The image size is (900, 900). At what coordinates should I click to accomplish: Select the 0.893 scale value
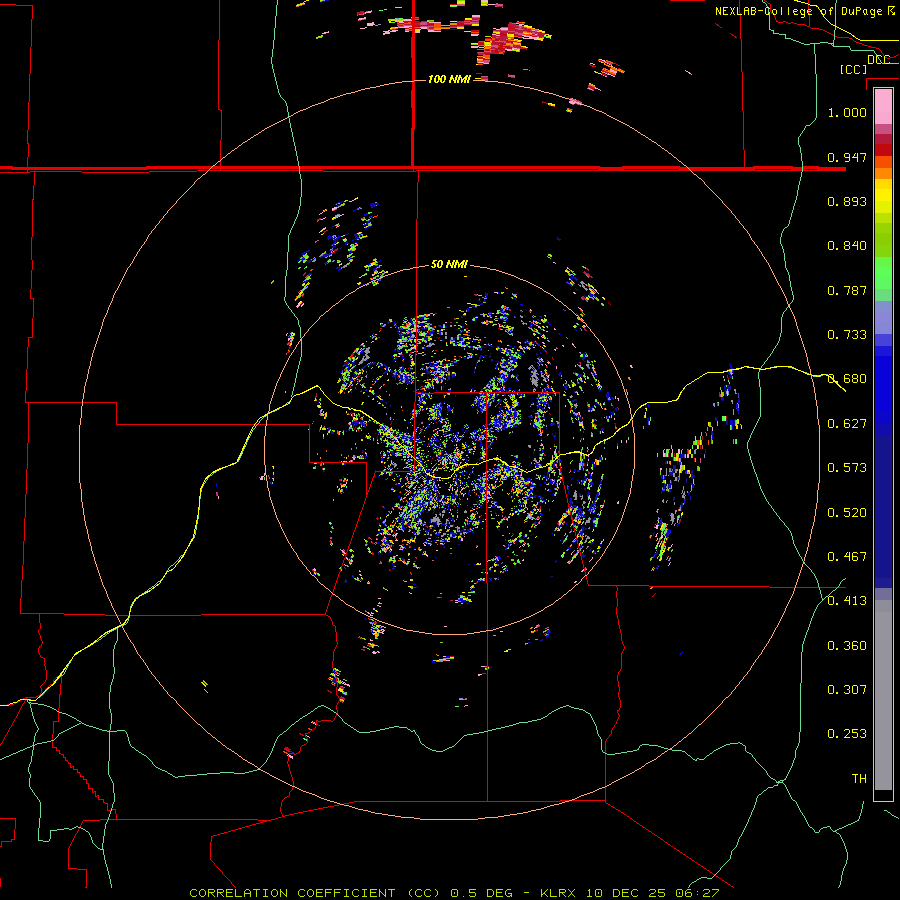[x=847, y=201]
